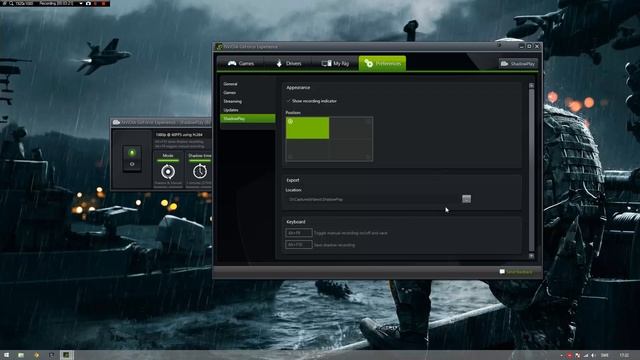This screenshot has height=360, width=640.
Task: Click the ShadowPlay button at top right
Action: click(518, 64)
